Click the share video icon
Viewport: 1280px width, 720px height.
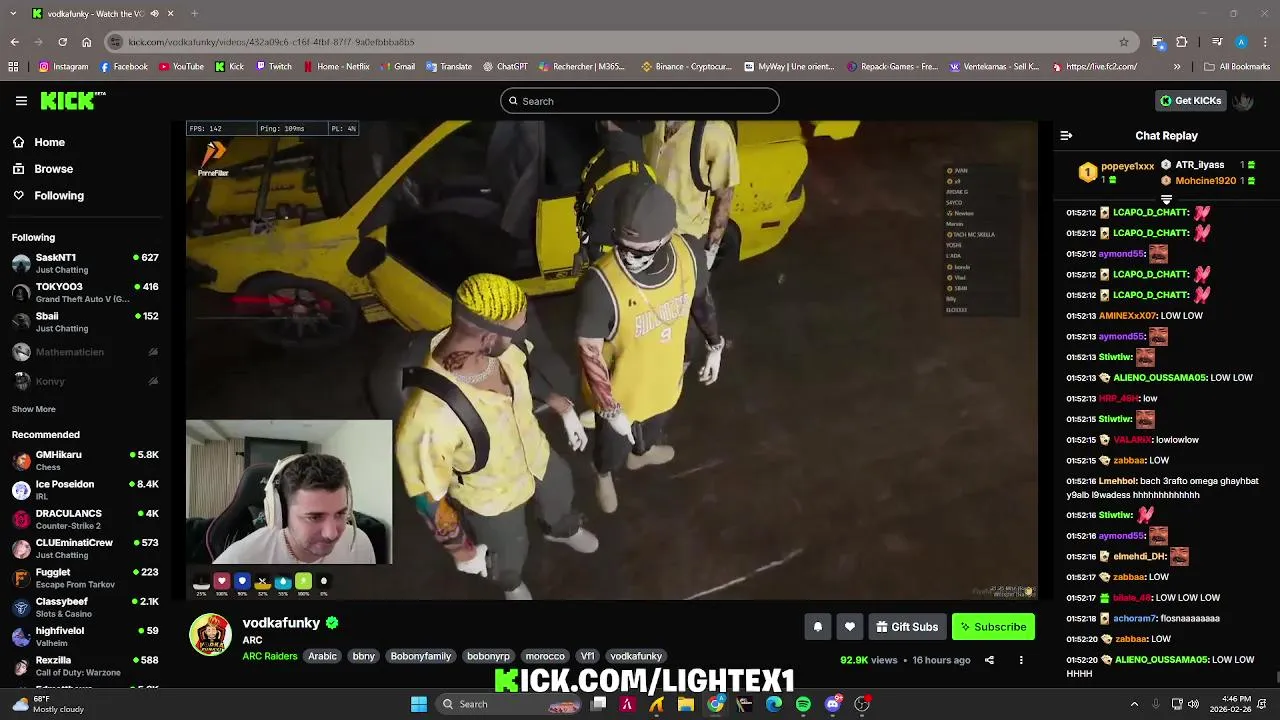pyautogui.click(x=989, y=660)
